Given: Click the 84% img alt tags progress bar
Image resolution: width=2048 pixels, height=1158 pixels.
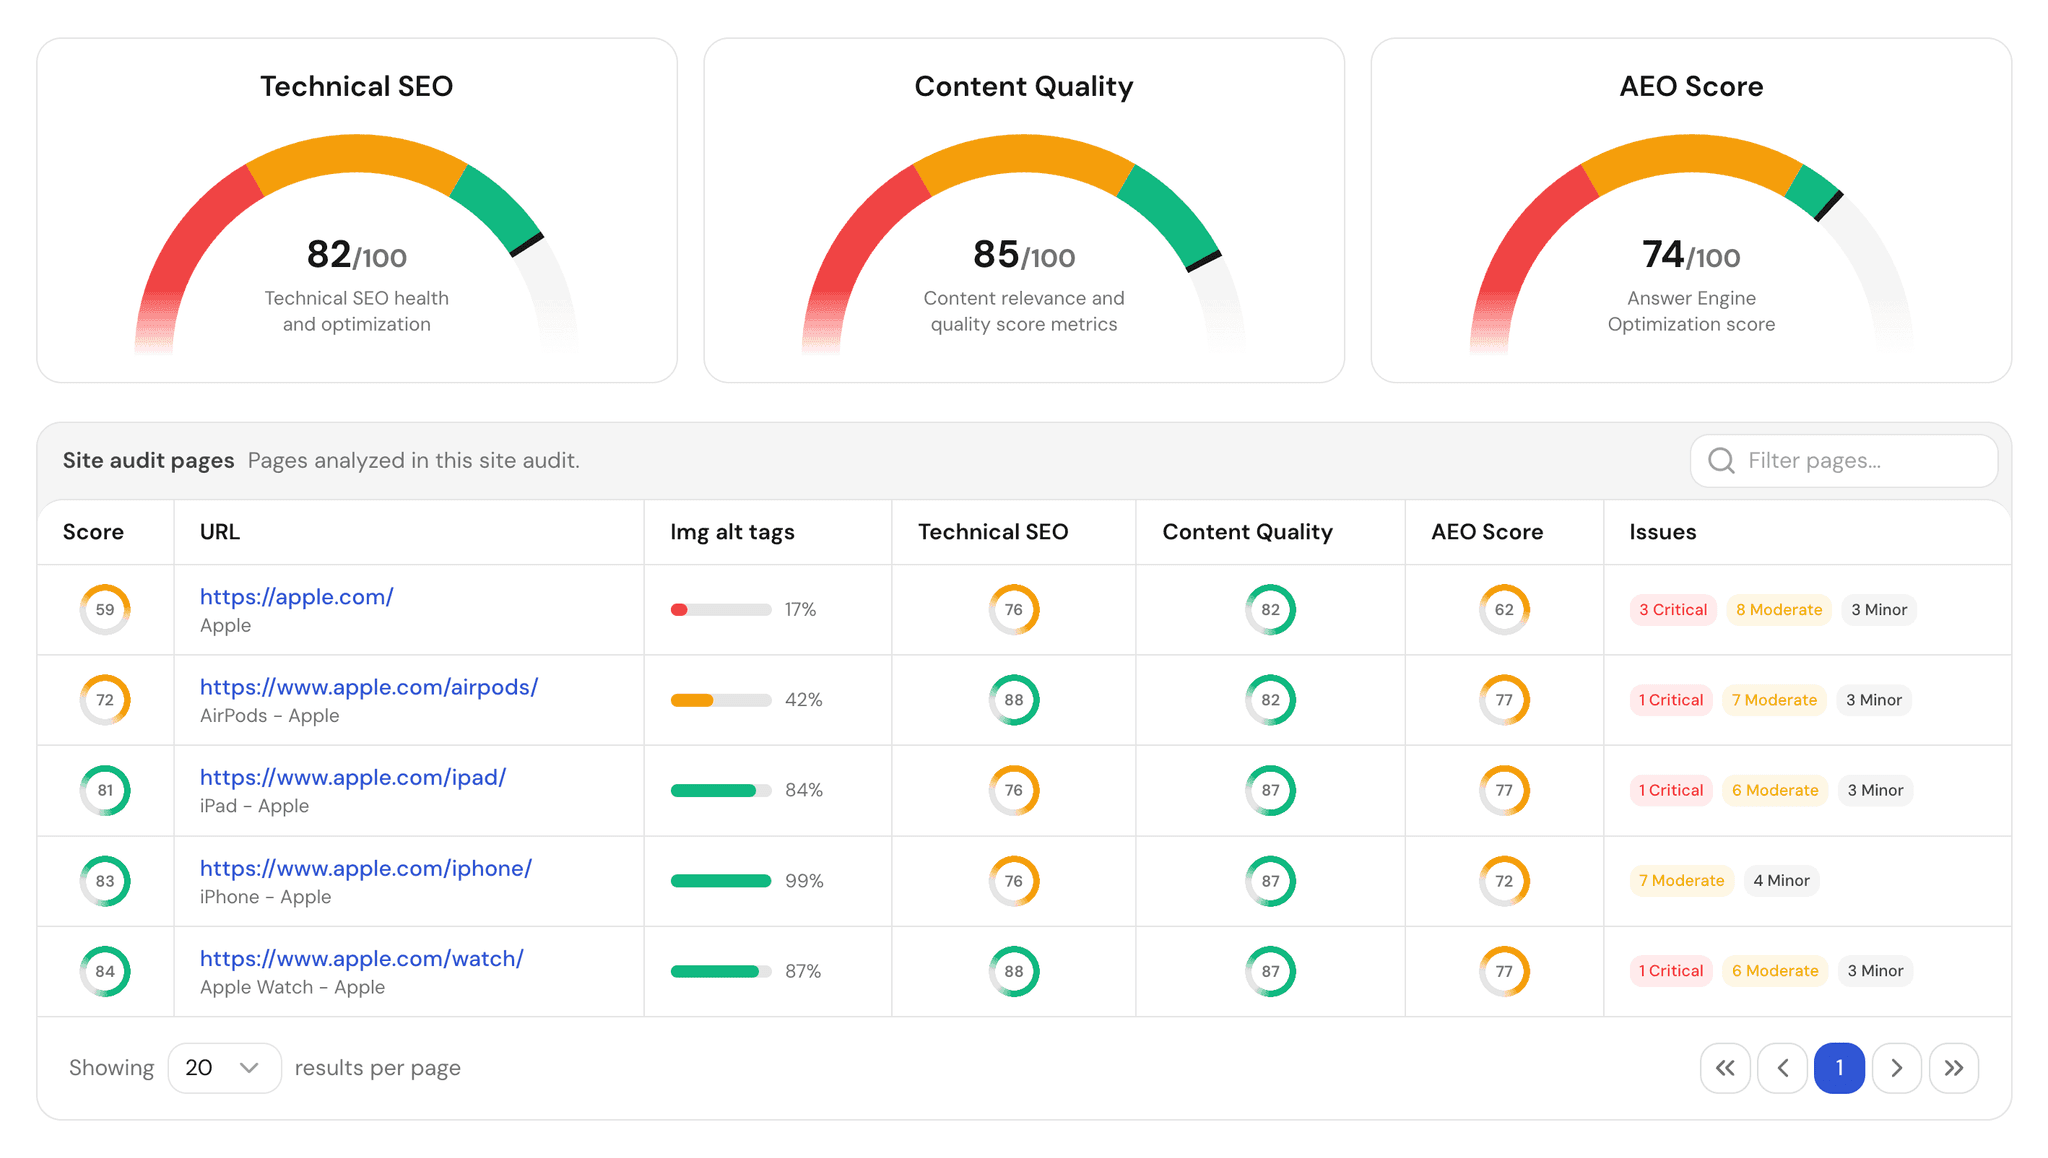Looking at the screenshot, I should 721,790.
